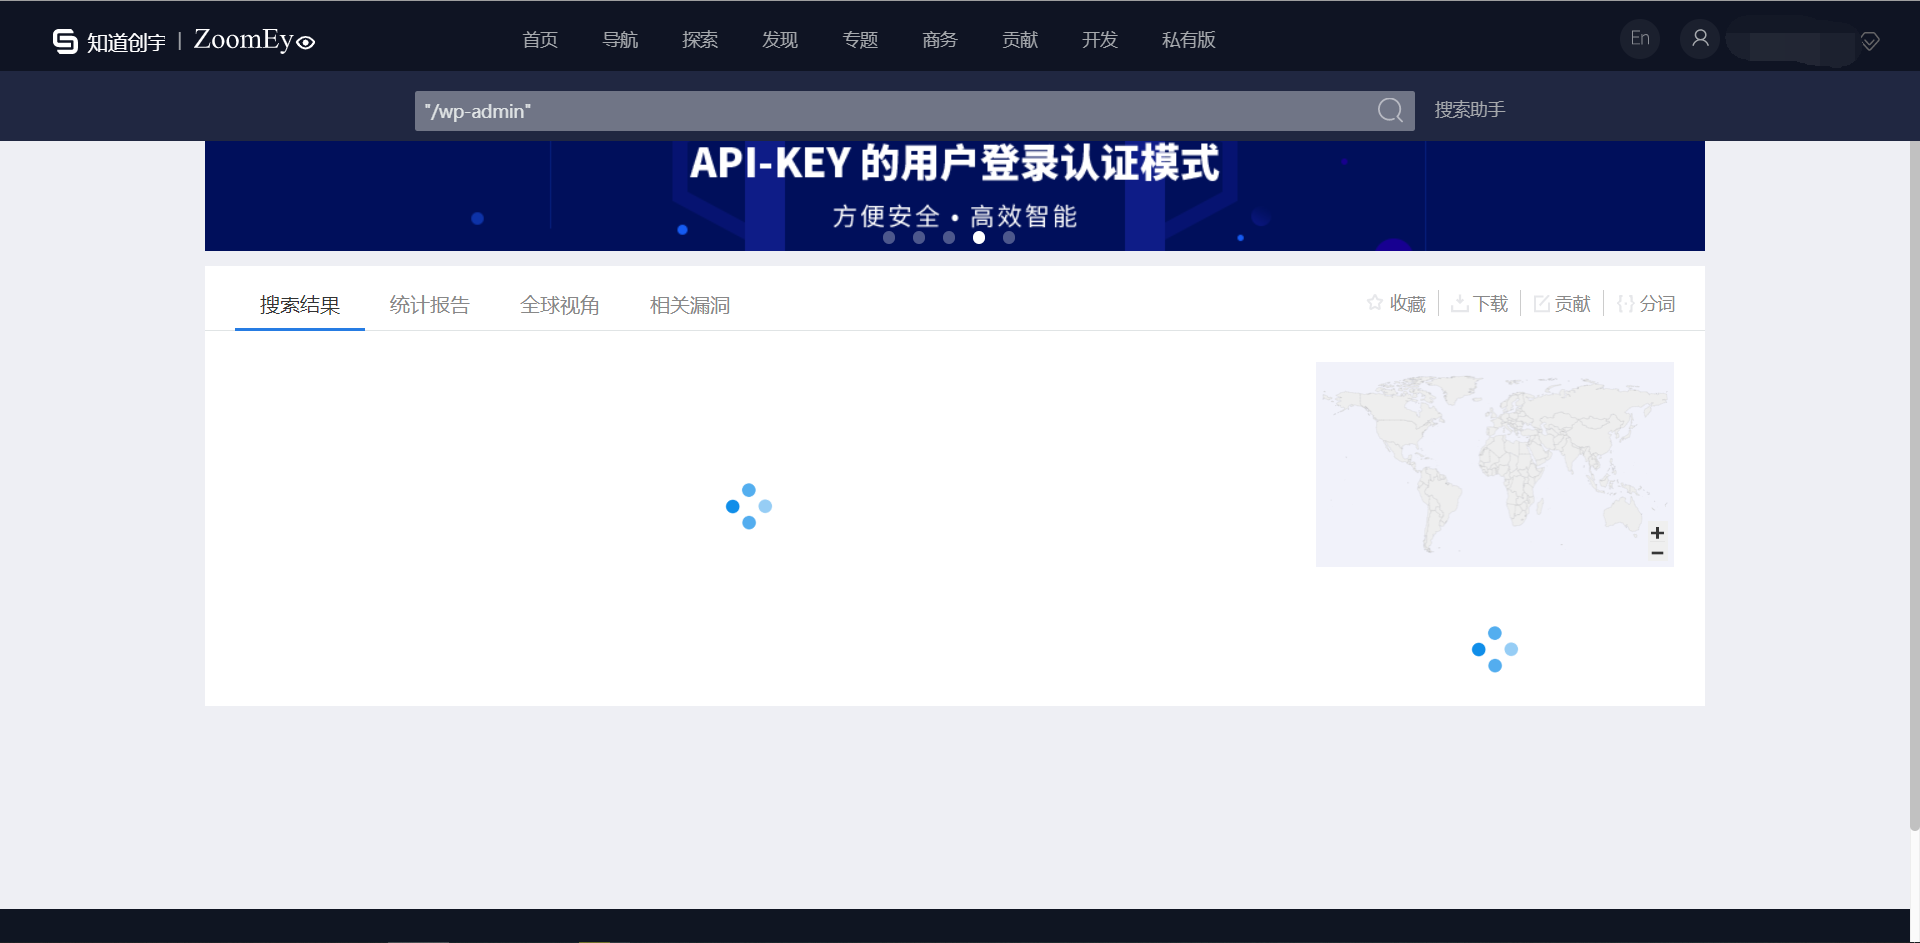
Task: Click the membership diamond icon
Action: coord(1869,42)
